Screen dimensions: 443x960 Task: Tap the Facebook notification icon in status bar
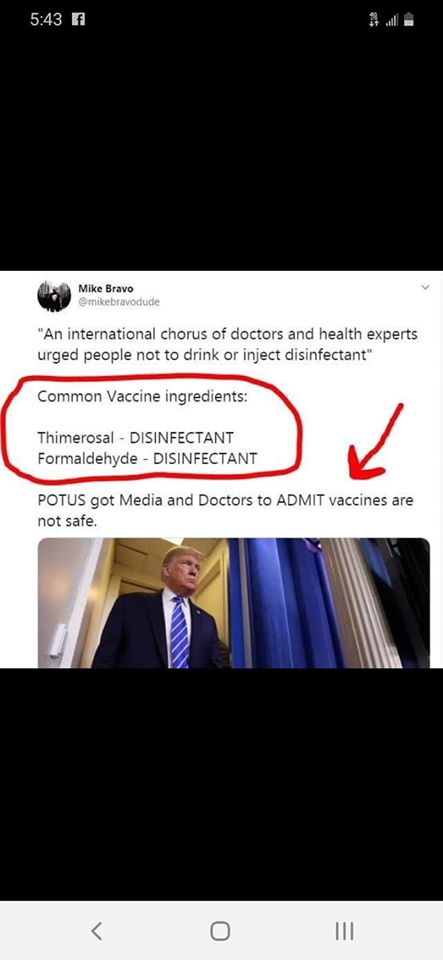(78, 20)
